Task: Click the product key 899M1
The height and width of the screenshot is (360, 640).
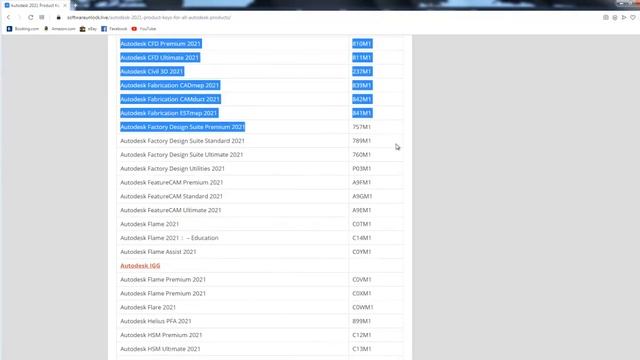Action: (x=362, y=321)
